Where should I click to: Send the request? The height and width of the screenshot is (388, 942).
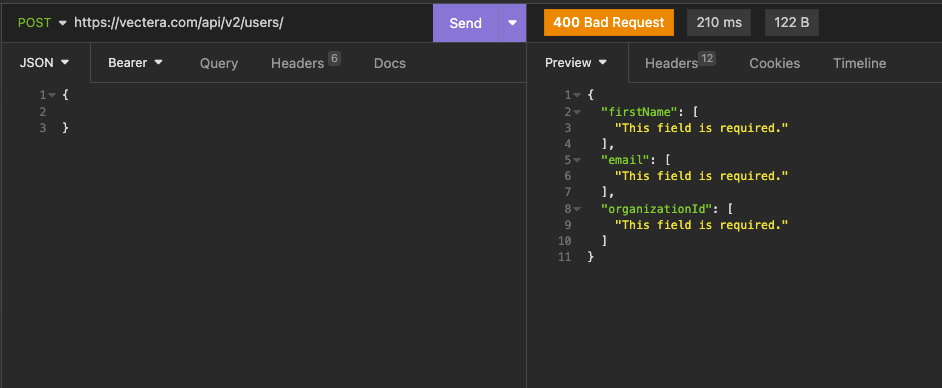click(x=466, y=23)
